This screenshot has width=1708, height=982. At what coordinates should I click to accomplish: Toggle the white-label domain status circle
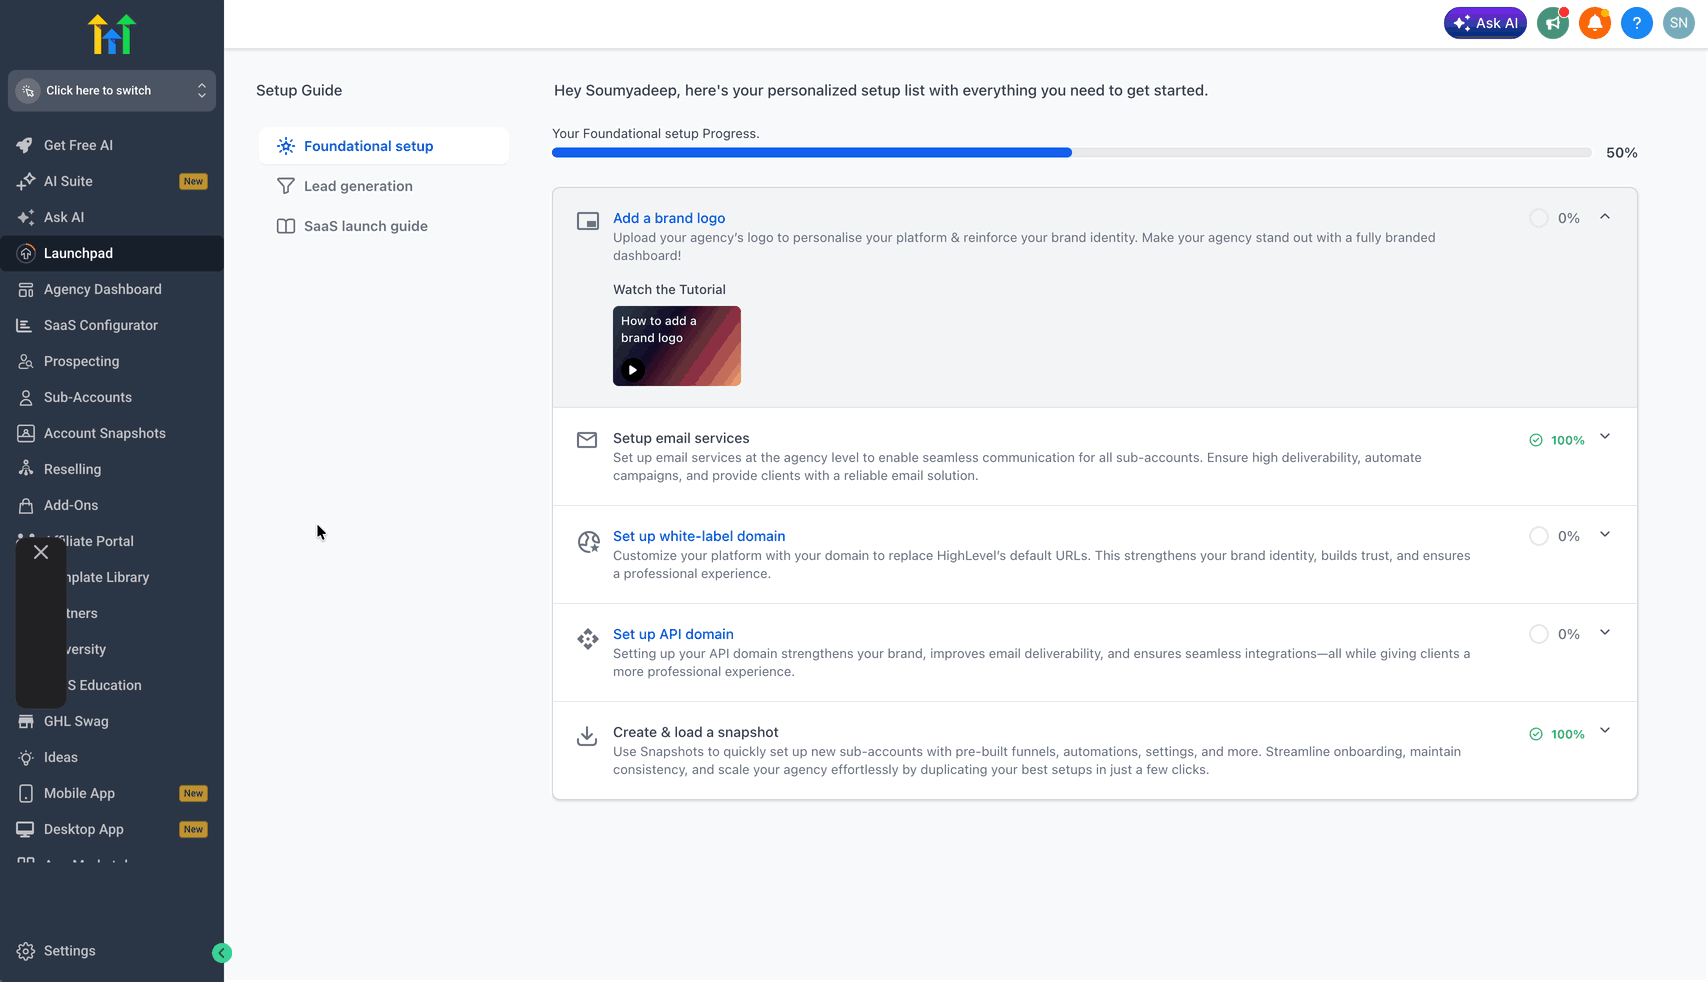click(x=1539, y=536)
